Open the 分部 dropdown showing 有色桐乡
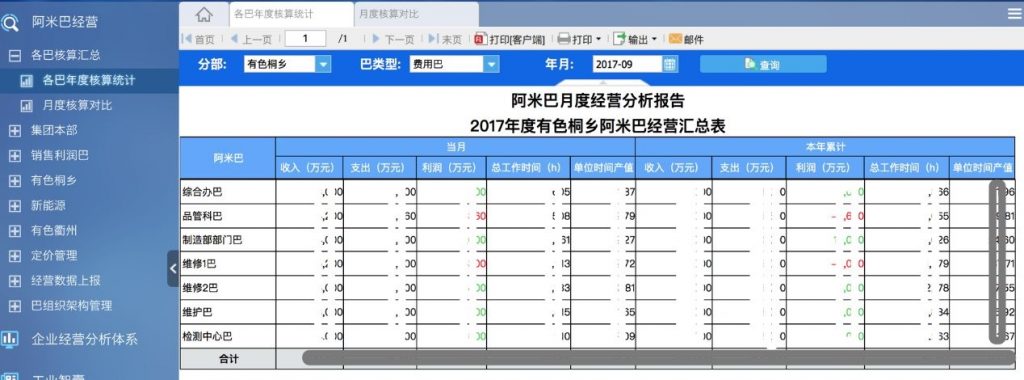Image resolution: width=1024 pixels, height=380 pixels. click(x=288, y=64)
